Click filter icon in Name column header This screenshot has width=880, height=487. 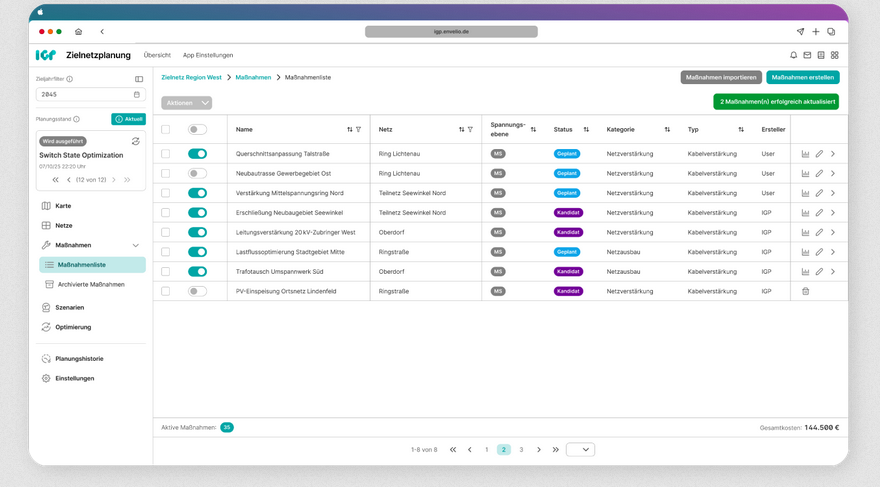359,129
